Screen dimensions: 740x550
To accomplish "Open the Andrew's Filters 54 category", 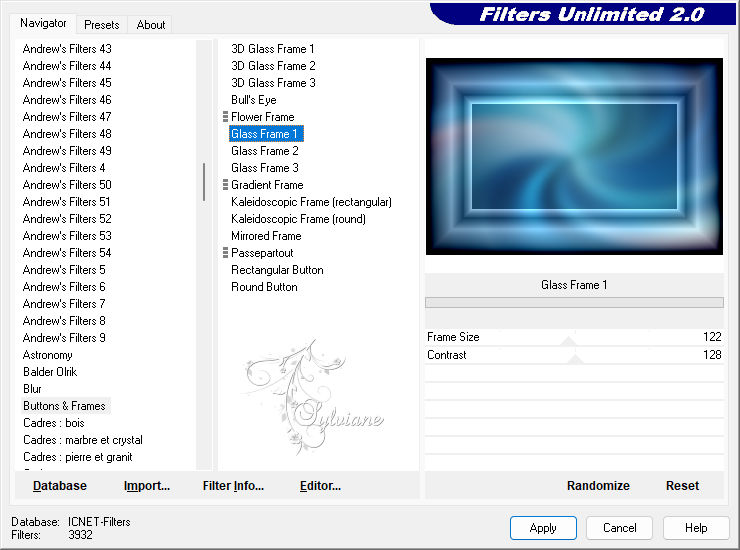I will pos(67,253).
